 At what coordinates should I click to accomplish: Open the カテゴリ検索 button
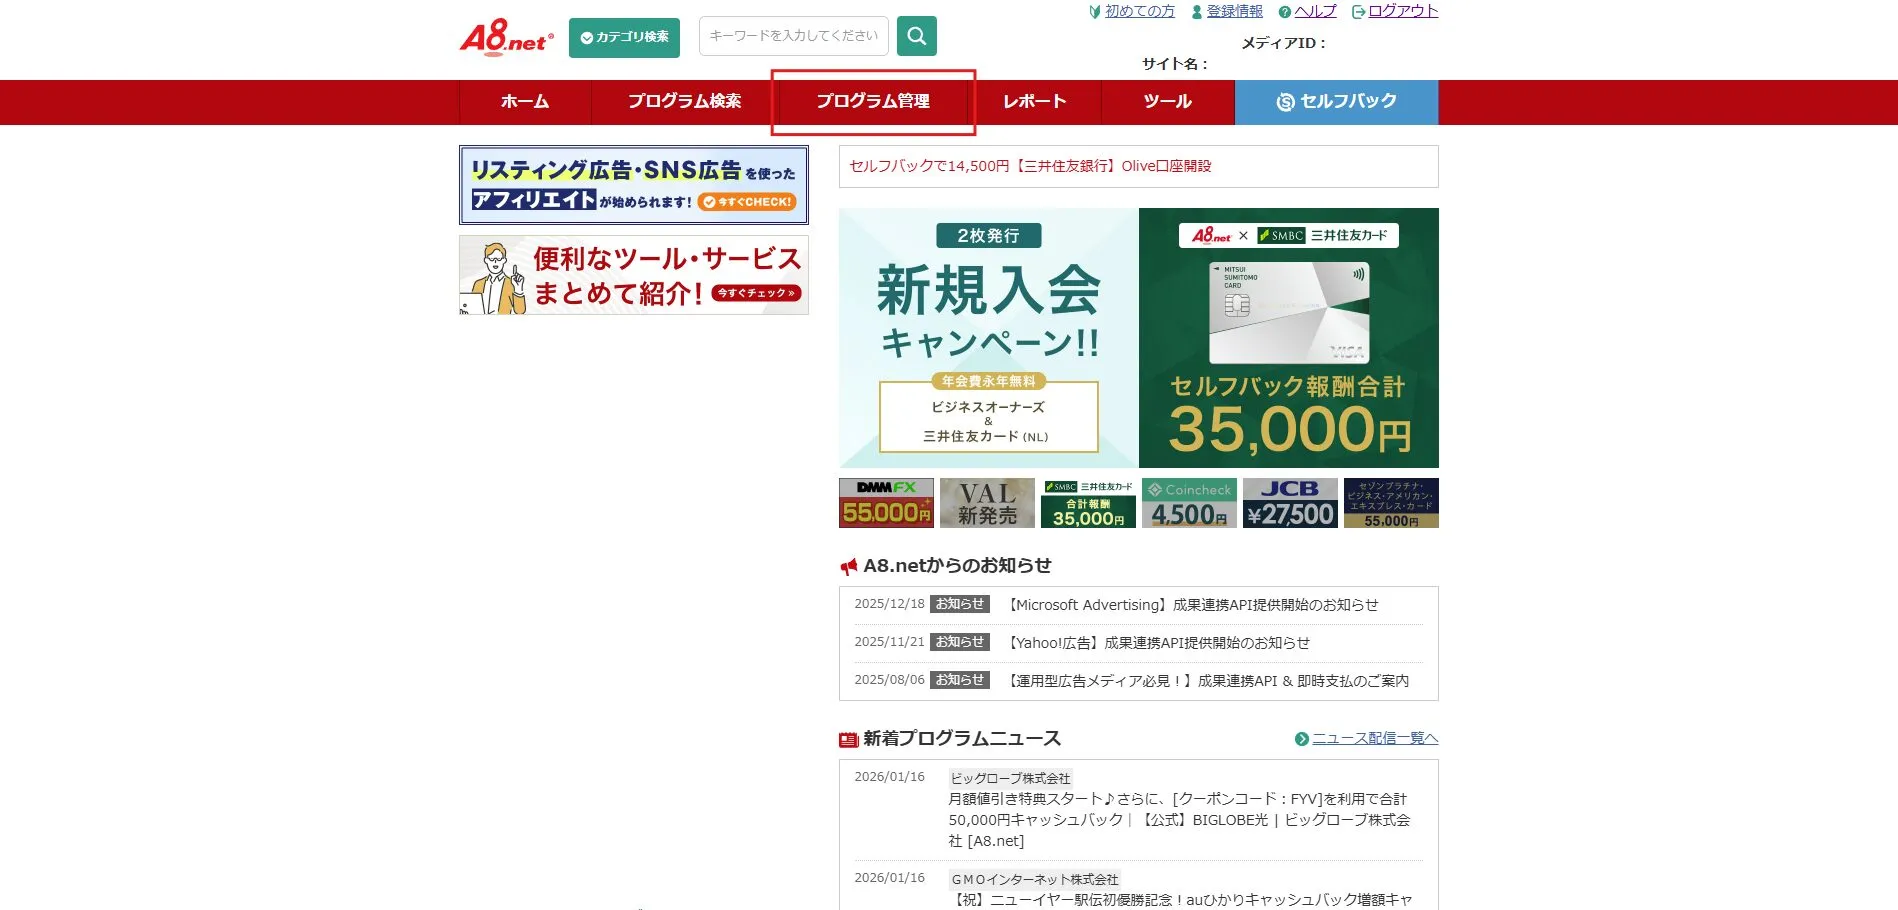[x=624, y=38]
